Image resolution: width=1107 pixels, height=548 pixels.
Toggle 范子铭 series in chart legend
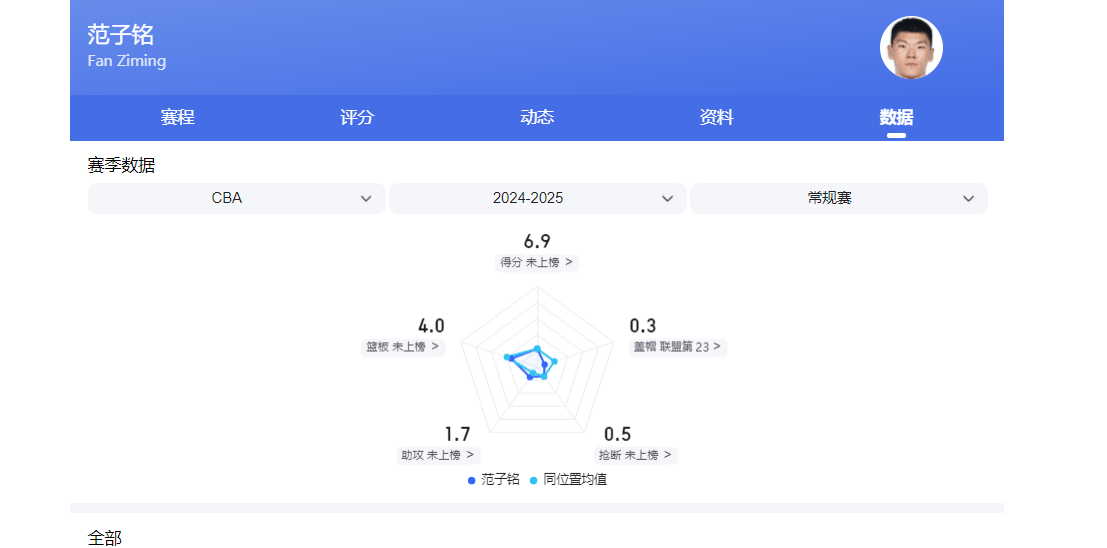tap(494, 480)
